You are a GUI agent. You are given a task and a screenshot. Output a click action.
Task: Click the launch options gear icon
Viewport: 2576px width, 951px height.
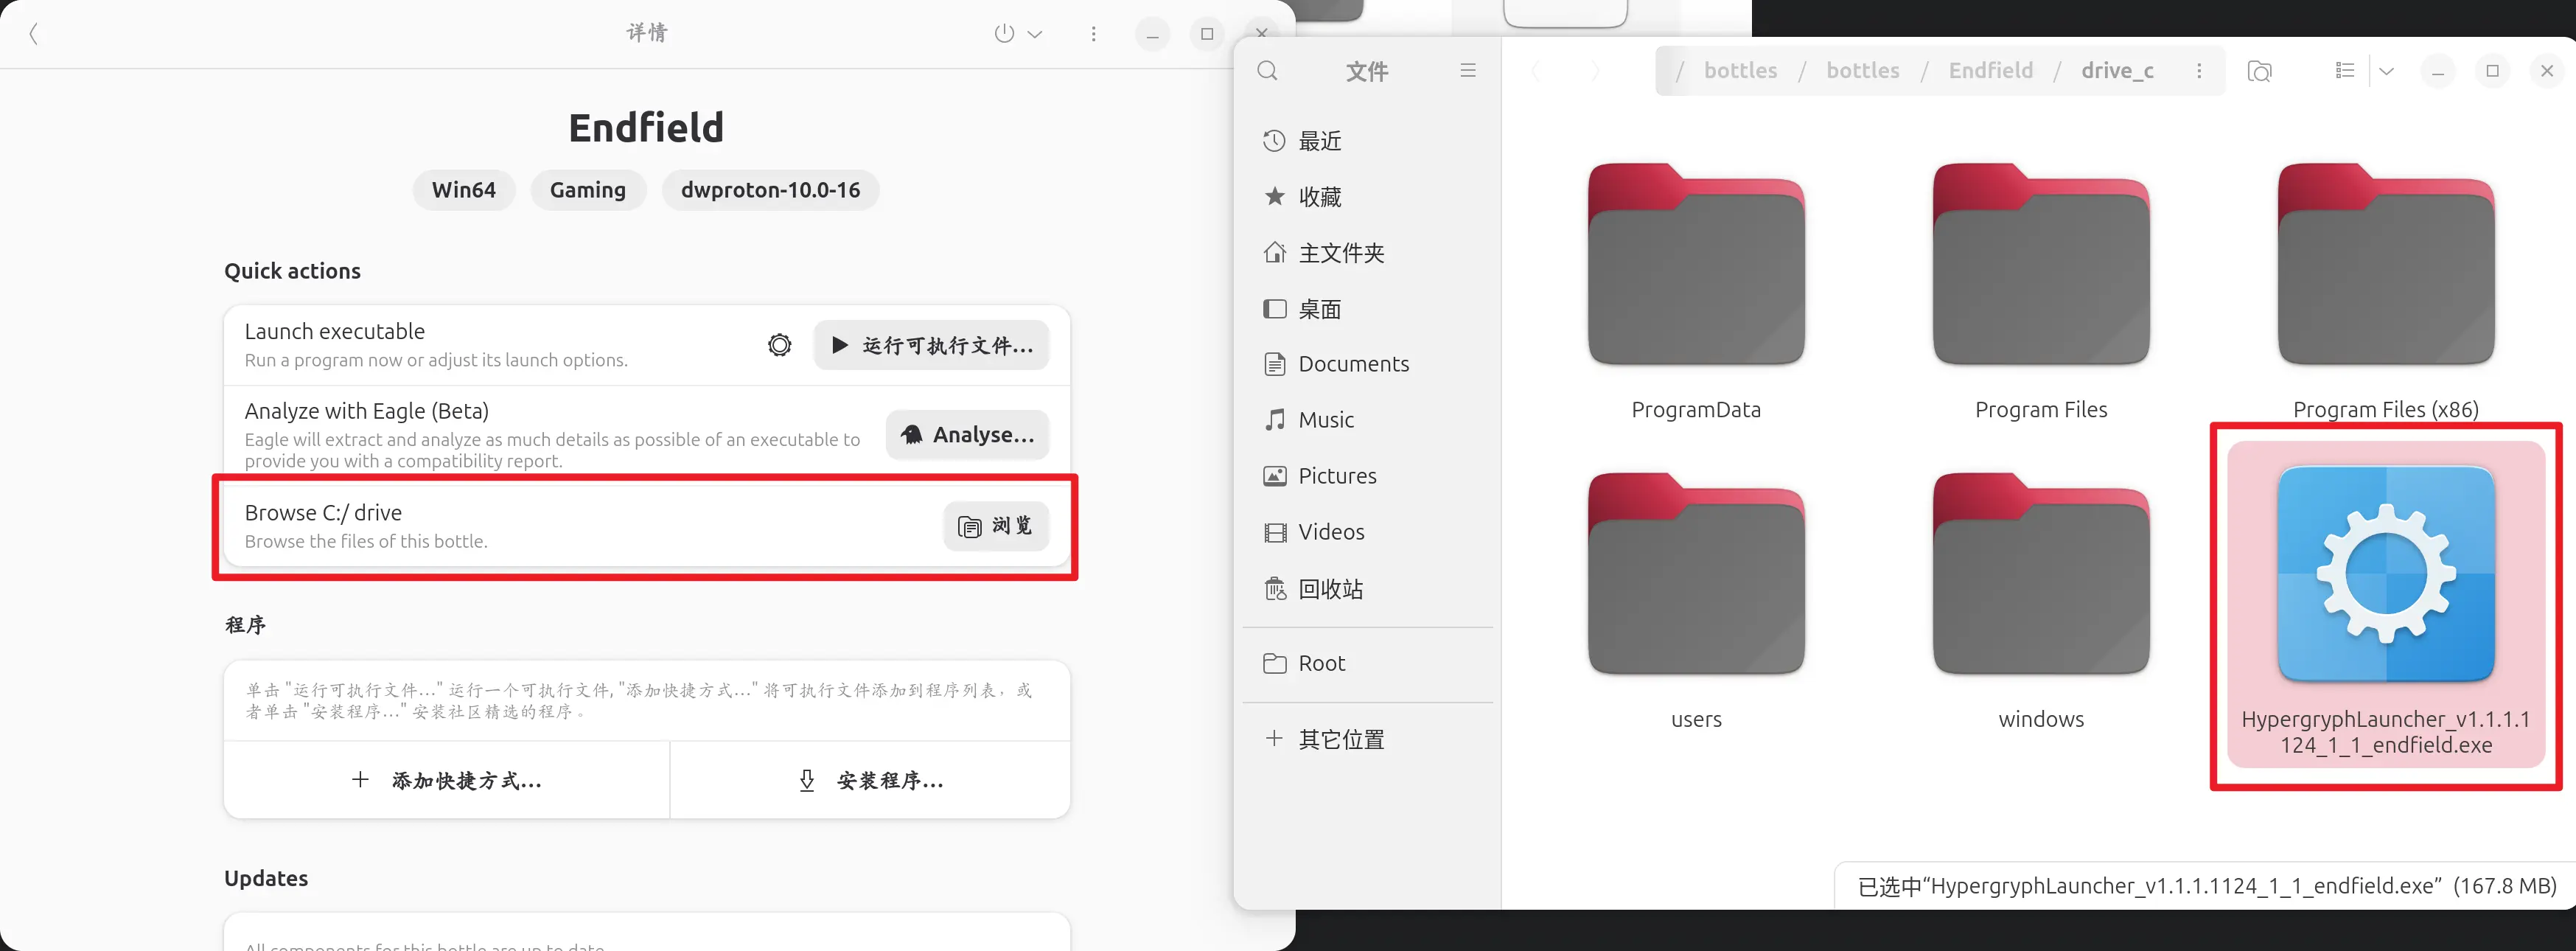pos(779,345)
